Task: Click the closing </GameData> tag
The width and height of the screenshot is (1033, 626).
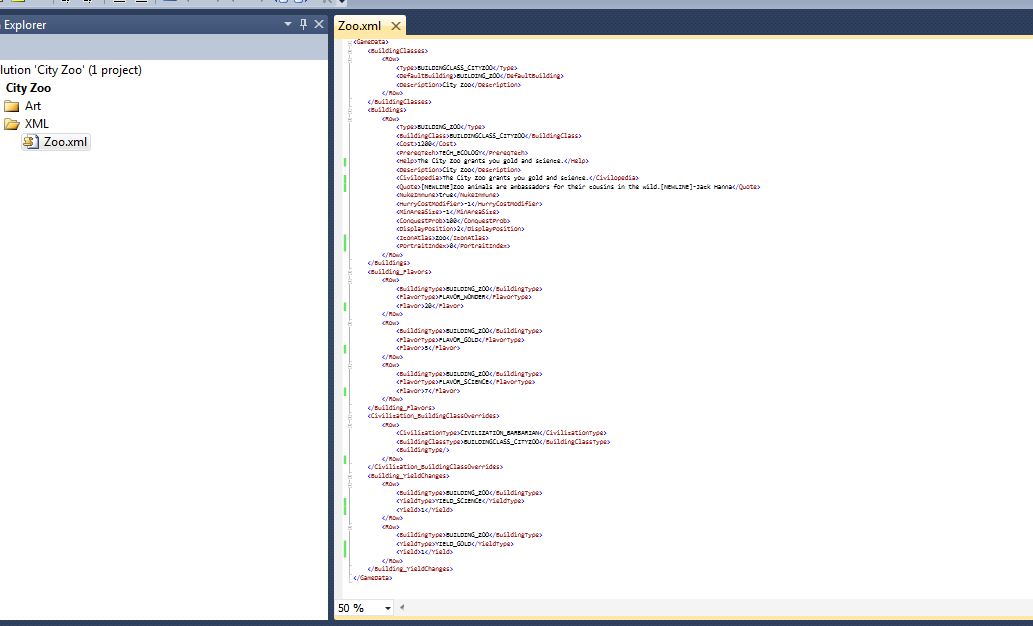Action: tap(373, 578)
